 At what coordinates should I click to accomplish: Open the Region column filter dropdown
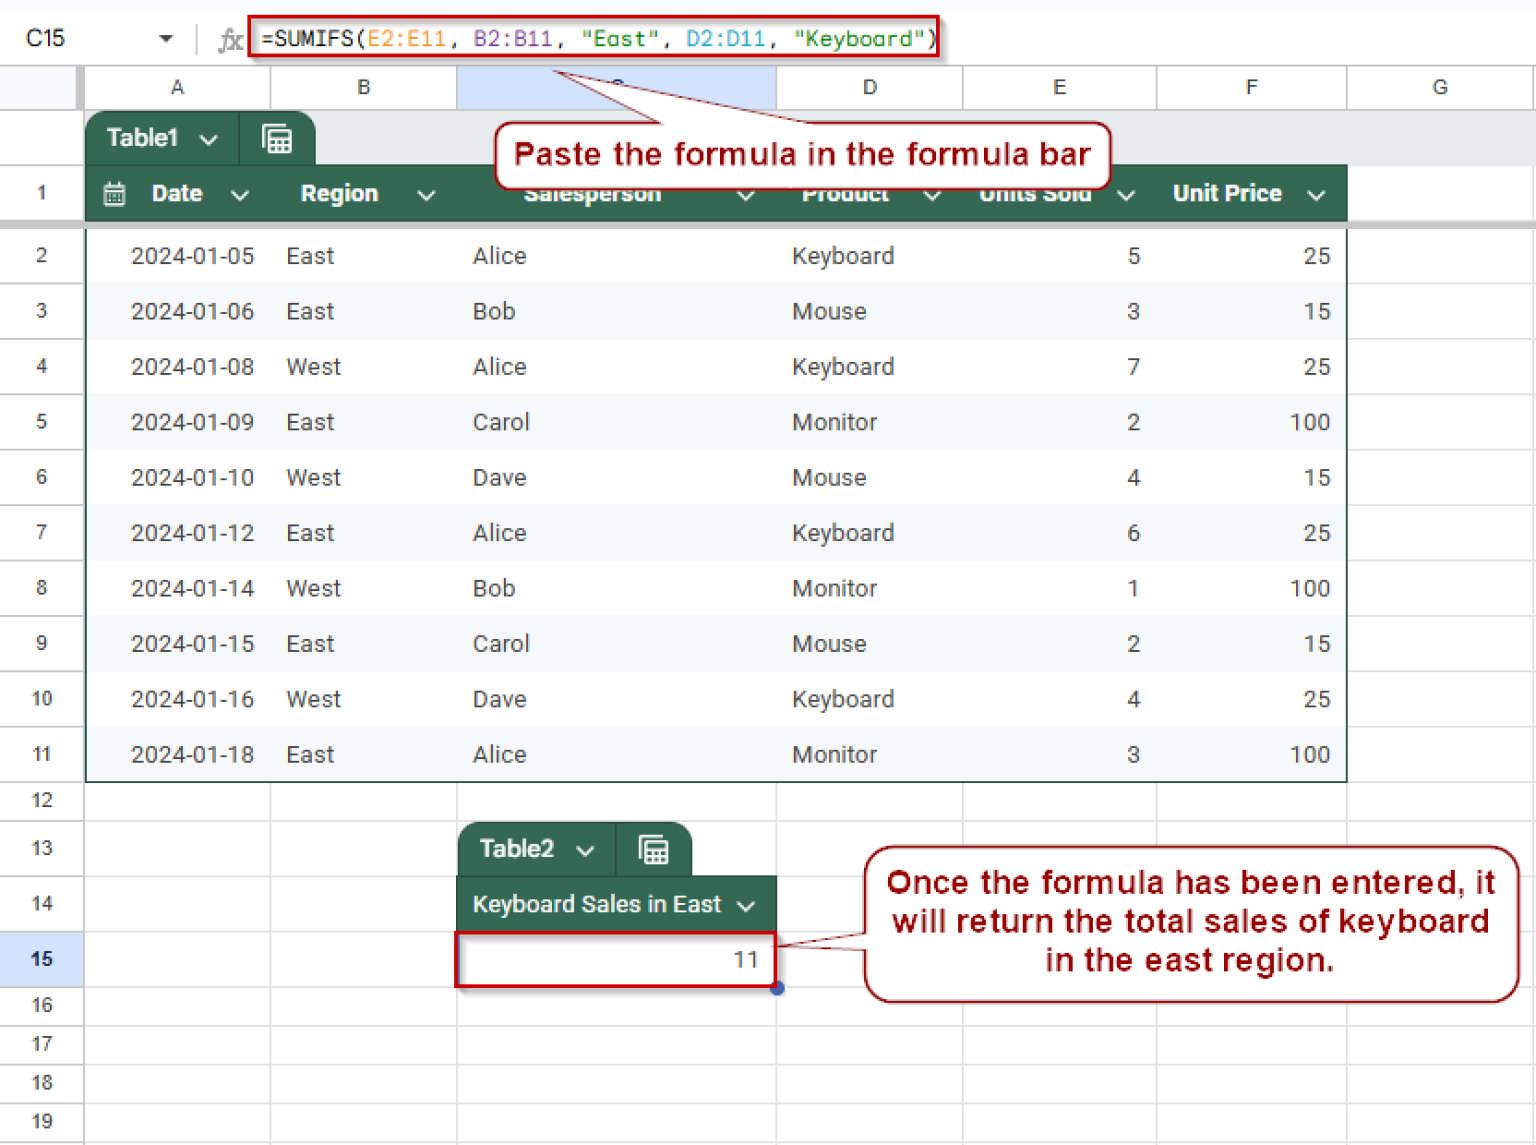coord(426,195)
